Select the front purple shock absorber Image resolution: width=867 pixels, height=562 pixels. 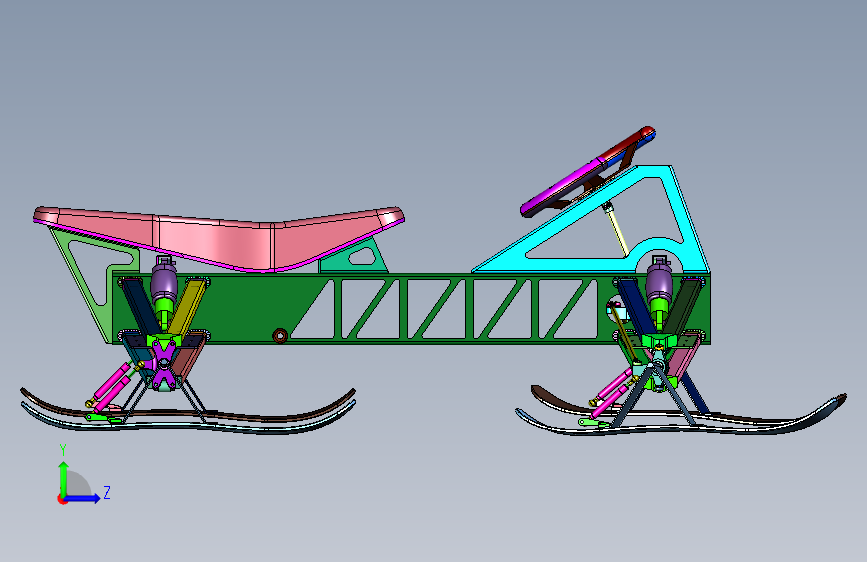tap(659, 279)
